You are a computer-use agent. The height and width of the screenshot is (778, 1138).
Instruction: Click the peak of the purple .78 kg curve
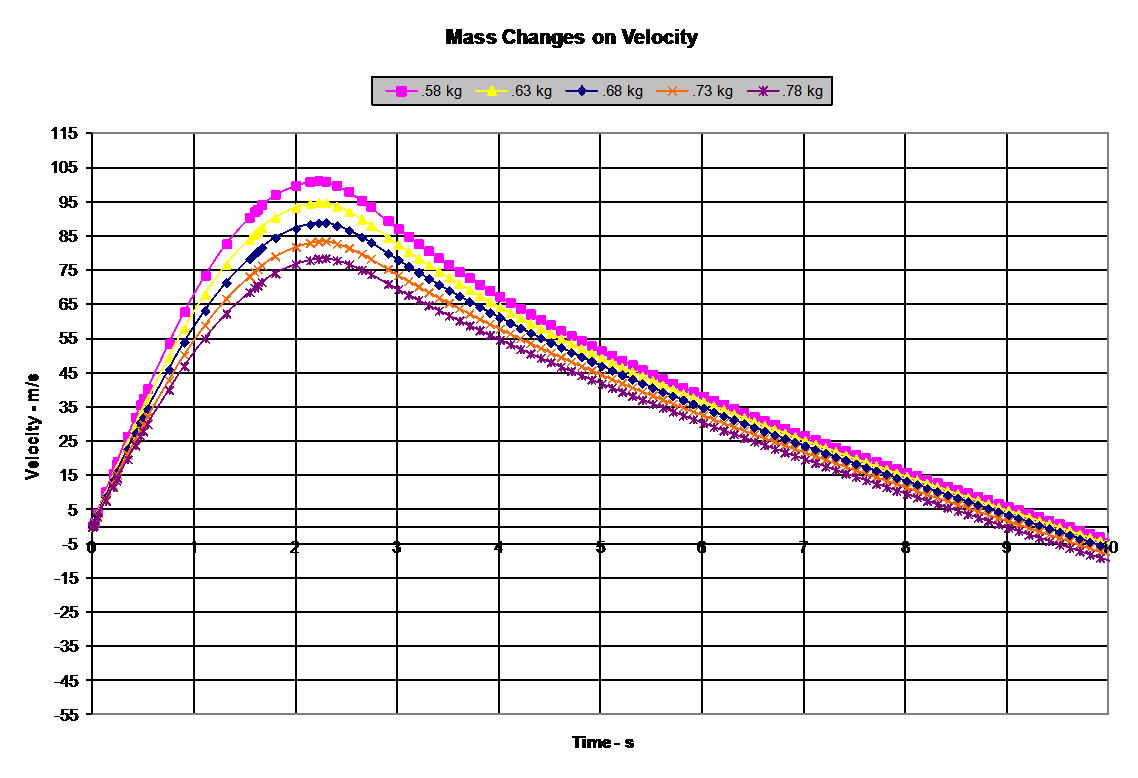pos(324,259)
